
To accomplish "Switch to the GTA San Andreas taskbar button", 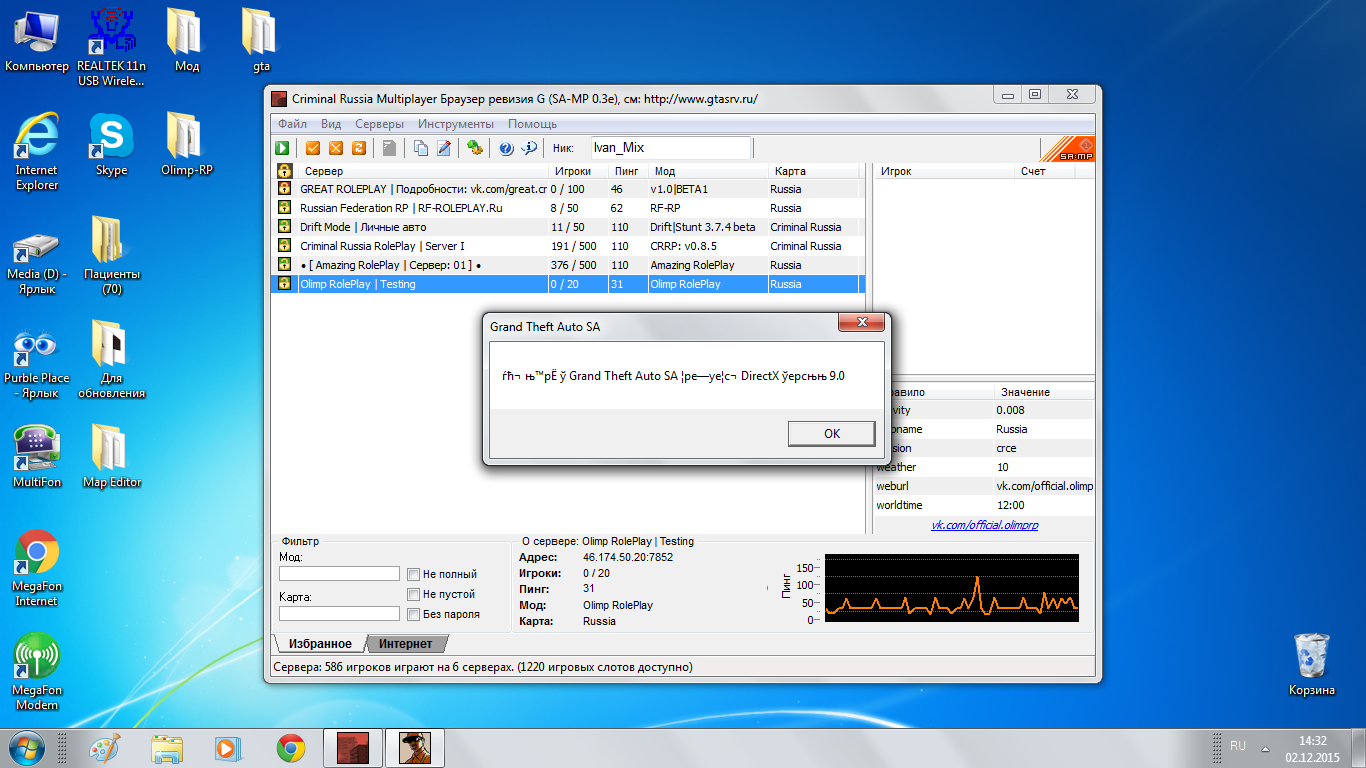I will point(415,748).
